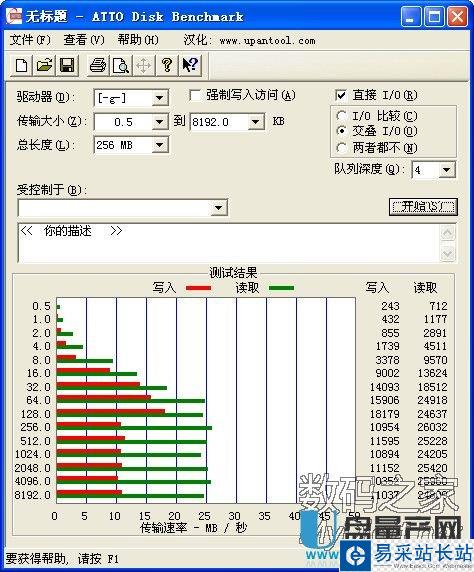
Task: Open the 队列深度 dropdown showing 4
Action: (x=447, y=170)
